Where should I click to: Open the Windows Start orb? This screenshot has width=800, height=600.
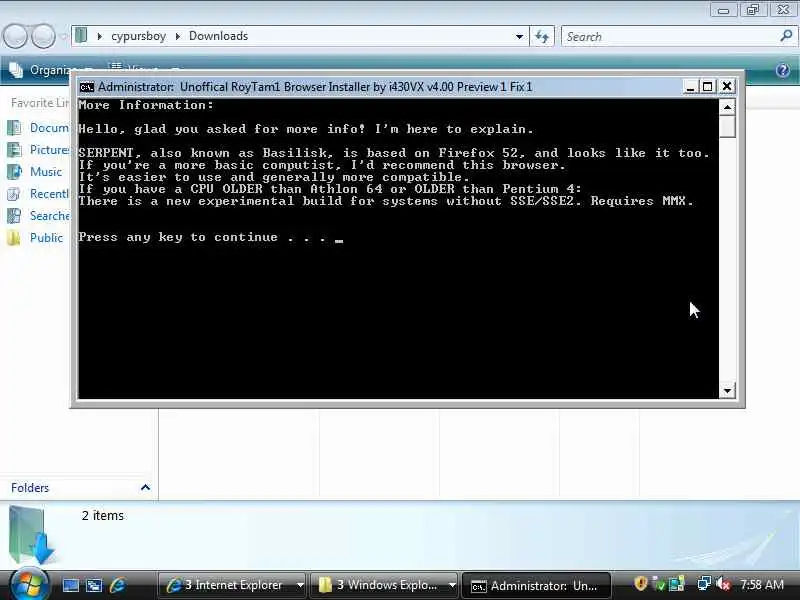29,585
